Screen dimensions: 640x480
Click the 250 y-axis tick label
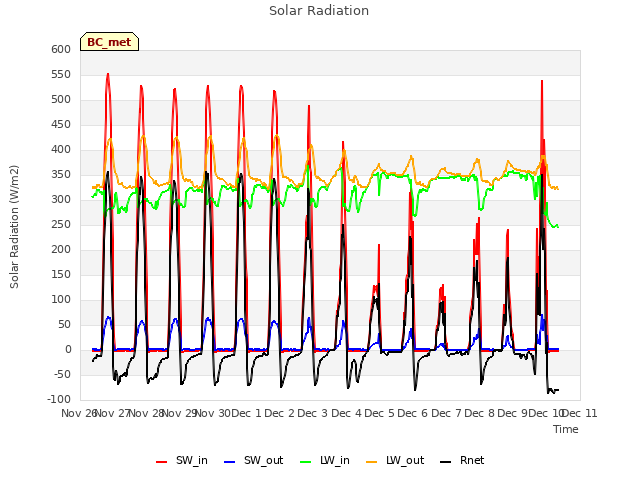61,224
